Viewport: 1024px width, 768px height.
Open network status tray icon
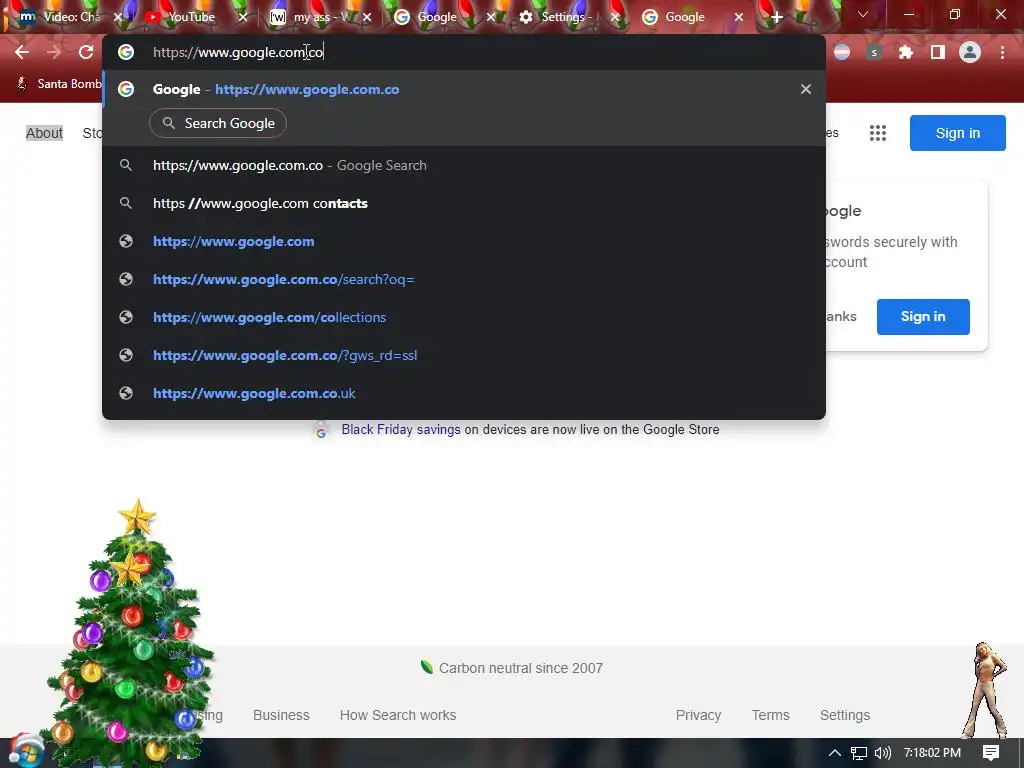[x=859, y=753]
